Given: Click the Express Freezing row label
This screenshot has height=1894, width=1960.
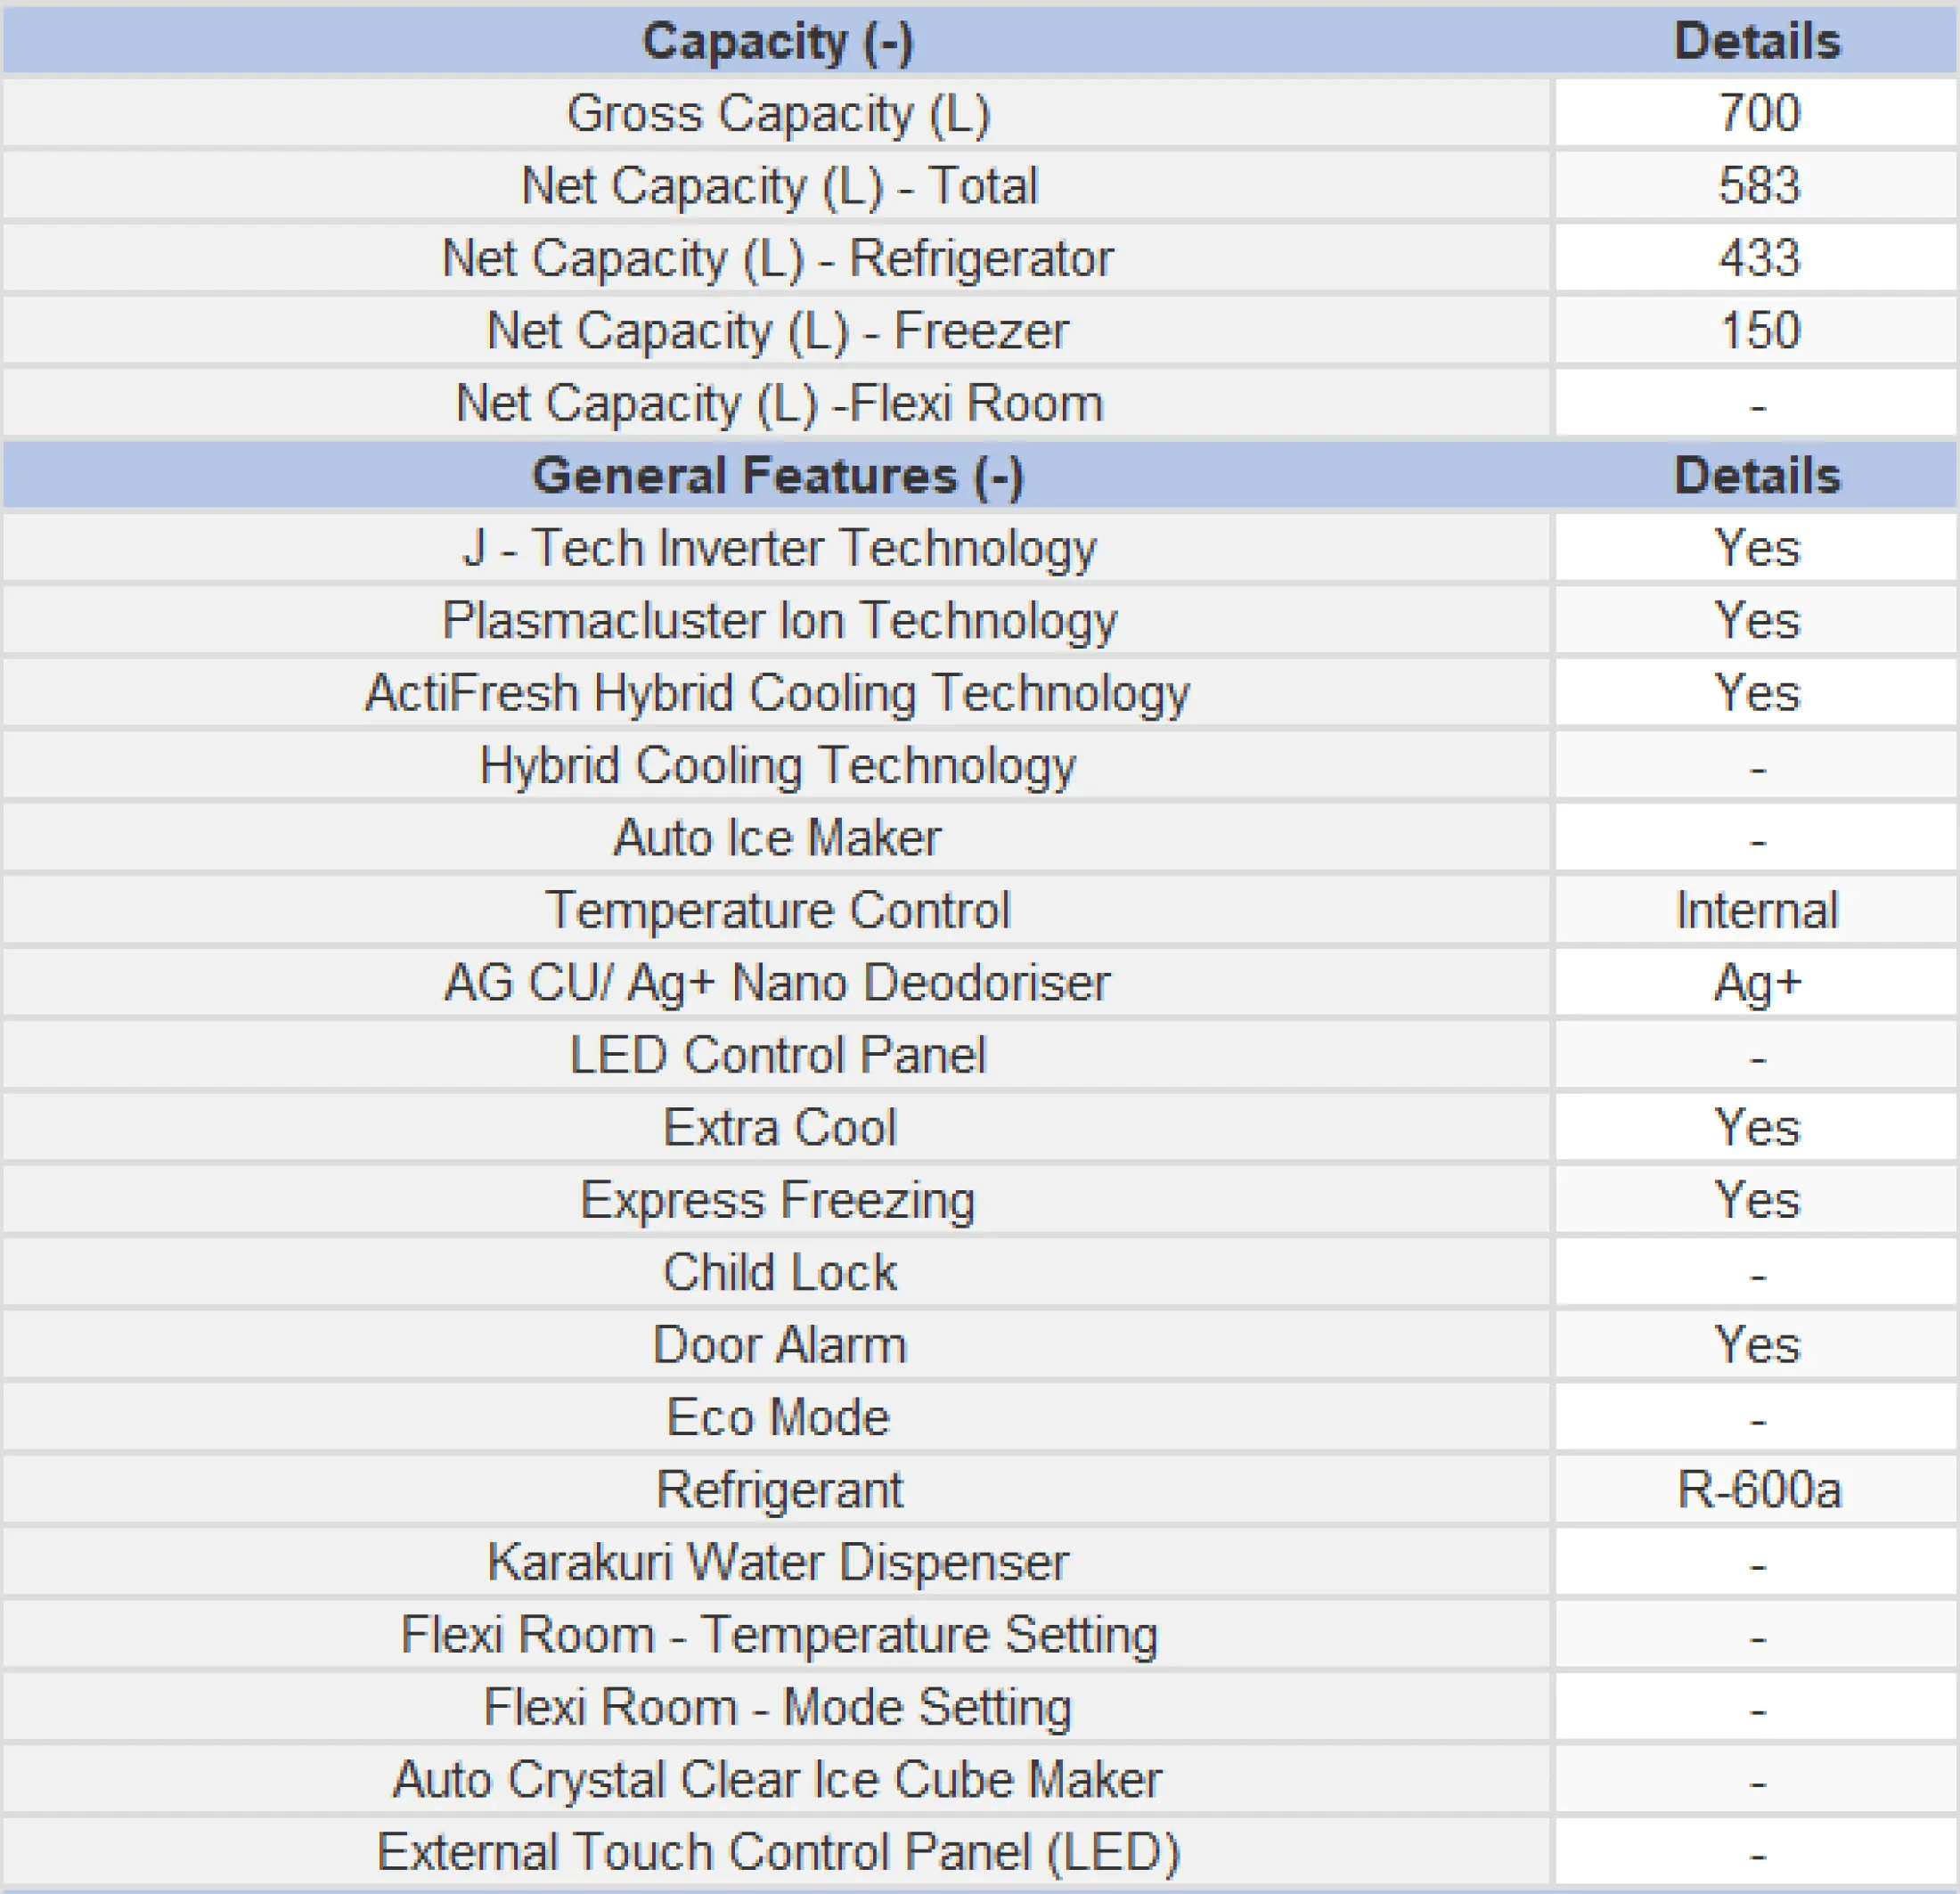Looking at the screenshot, I should coord(777,1200).
